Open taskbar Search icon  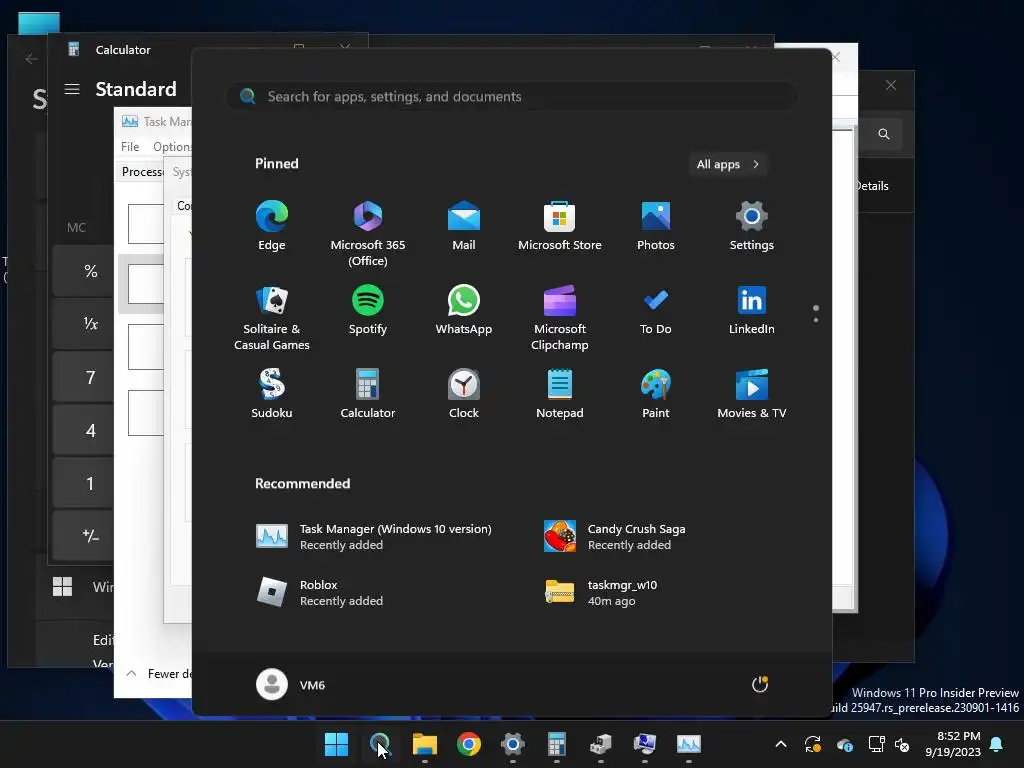click(380, 744)
